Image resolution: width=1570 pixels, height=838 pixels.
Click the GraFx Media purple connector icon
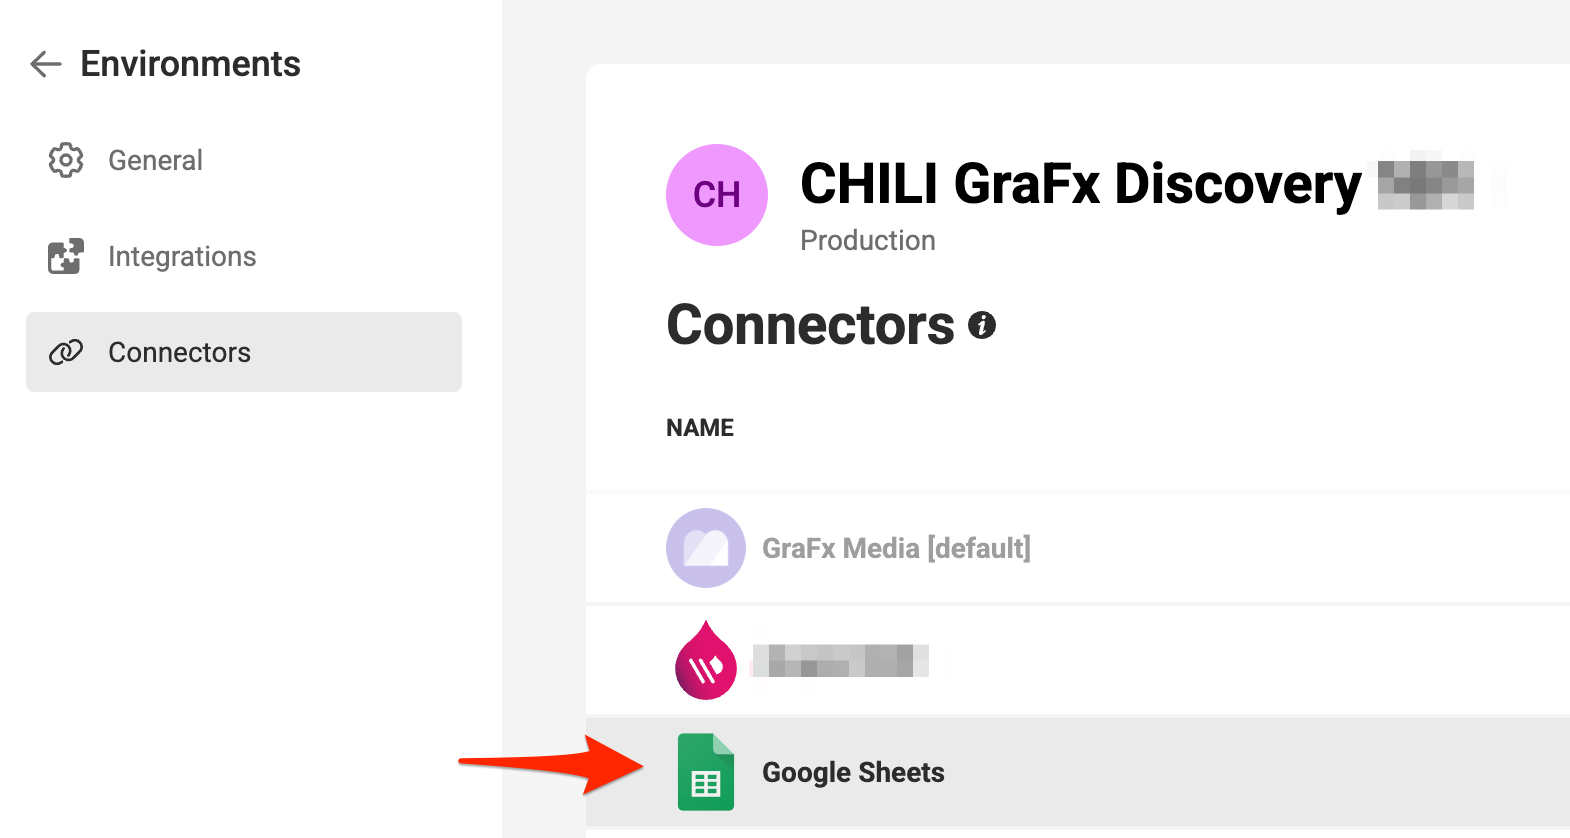[x=706, y=548]
